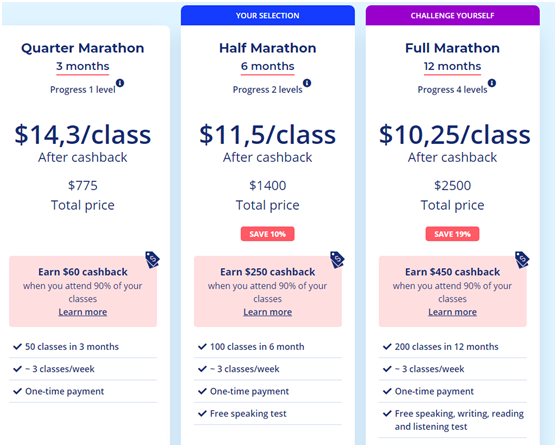This screenshot has width=557, height=447.
Task: Click the info icon beside Progress 2 levels
Action: (307, 83)
